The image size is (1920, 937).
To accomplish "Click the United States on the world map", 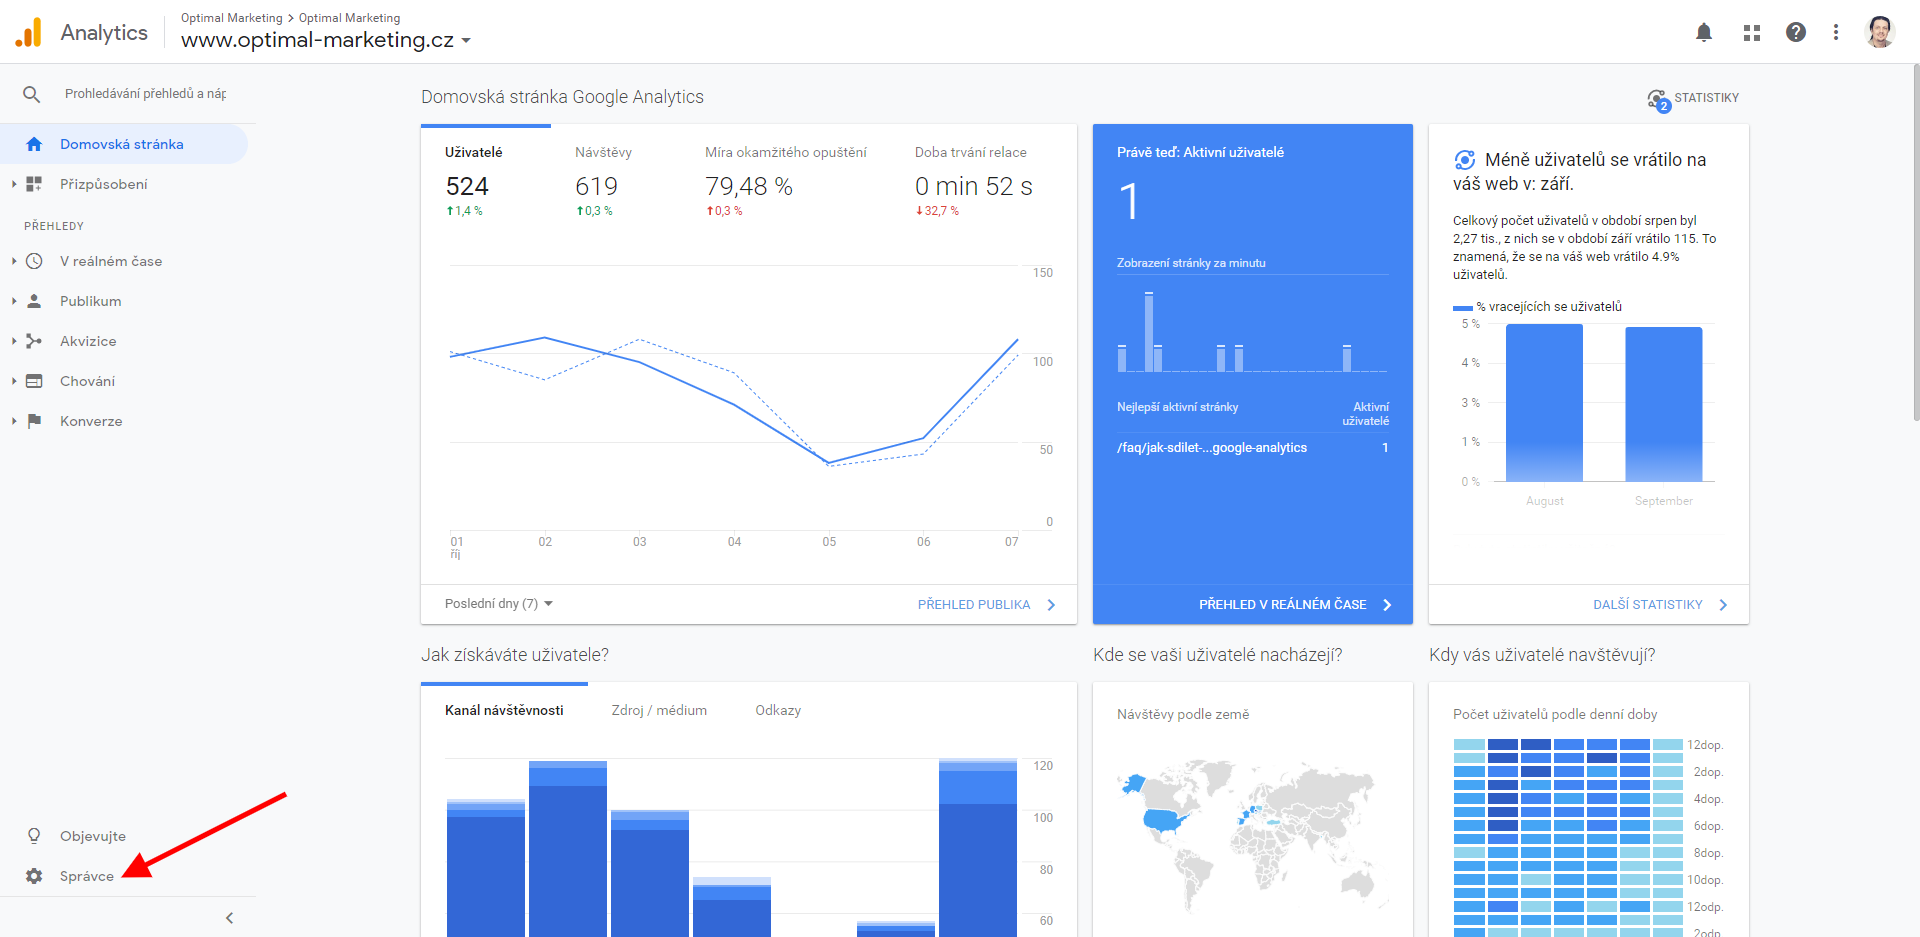I will tap(1164, 821).
